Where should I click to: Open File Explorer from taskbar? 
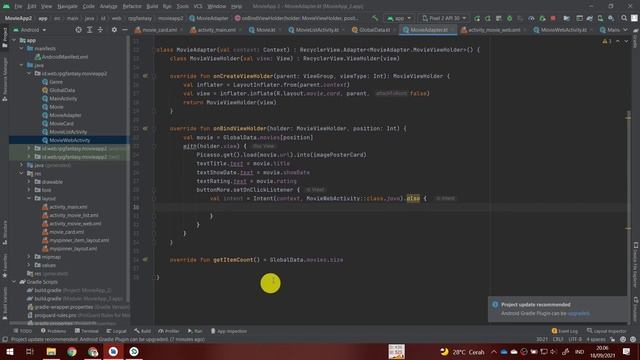(51, 351)
